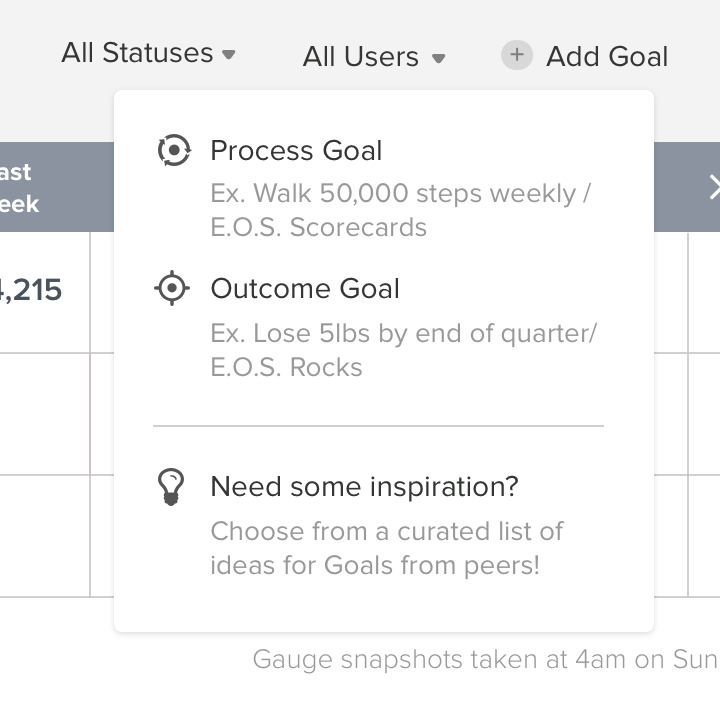Click the Last Week column header
The image size is (720, 710).
coord(19,188)
